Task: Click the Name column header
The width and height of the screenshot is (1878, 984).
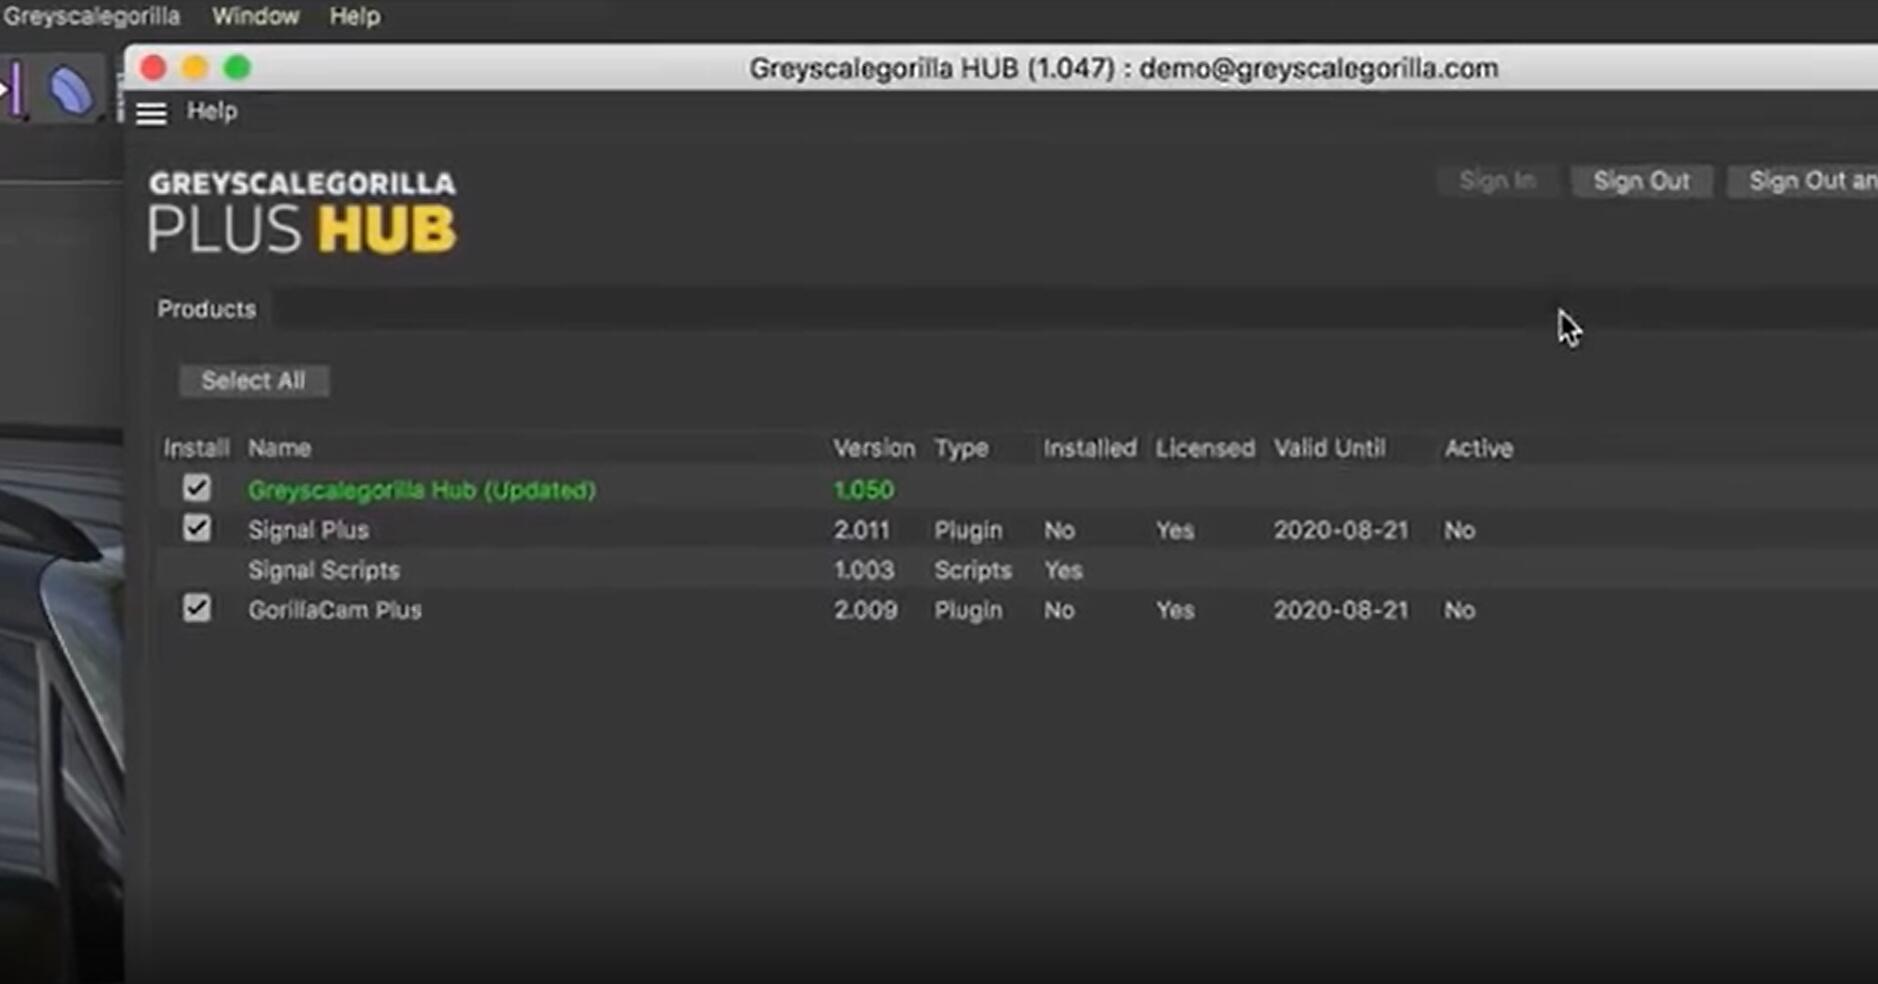Action: point(279,448)
